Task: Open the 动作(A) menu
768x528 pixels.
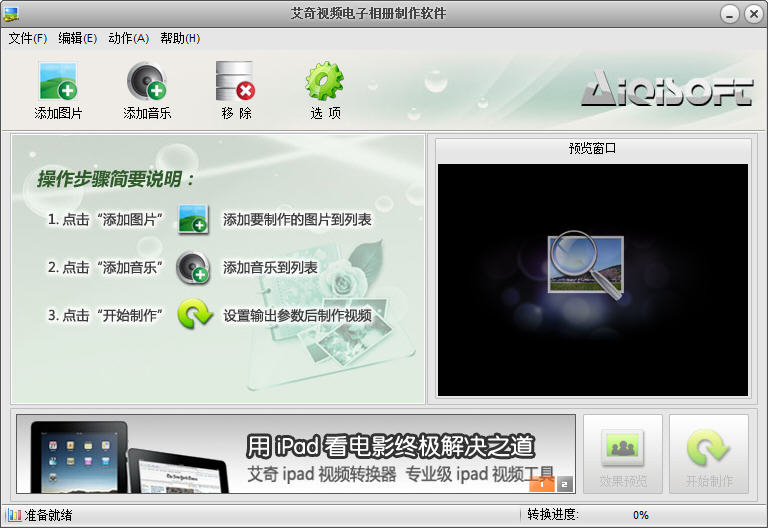Action: 128,38
